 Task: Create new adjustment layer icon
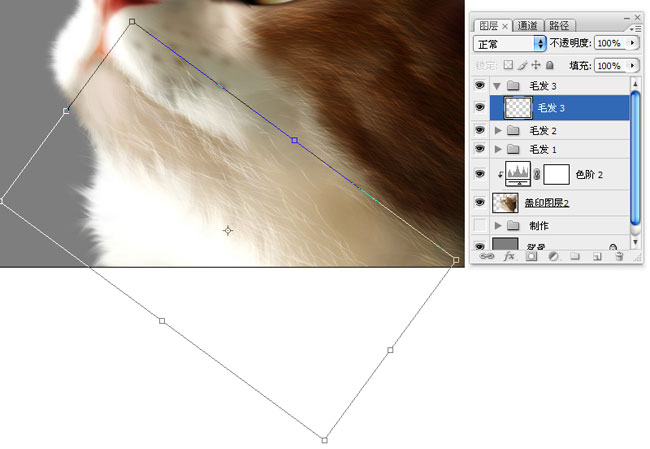pyautogui.click(x=553, y=257)
